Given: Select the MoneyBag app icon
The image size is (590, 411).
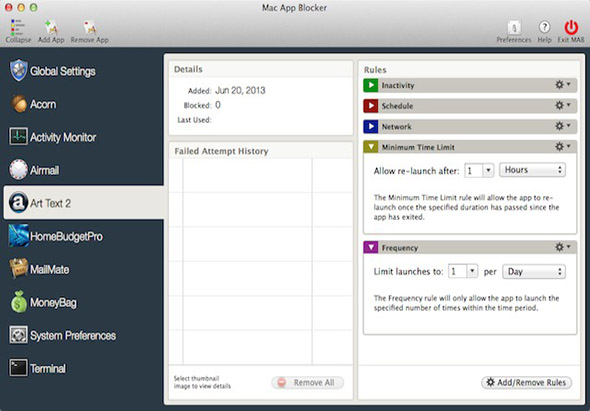Looking at the screenshot, I should click(x=18, y=302).
